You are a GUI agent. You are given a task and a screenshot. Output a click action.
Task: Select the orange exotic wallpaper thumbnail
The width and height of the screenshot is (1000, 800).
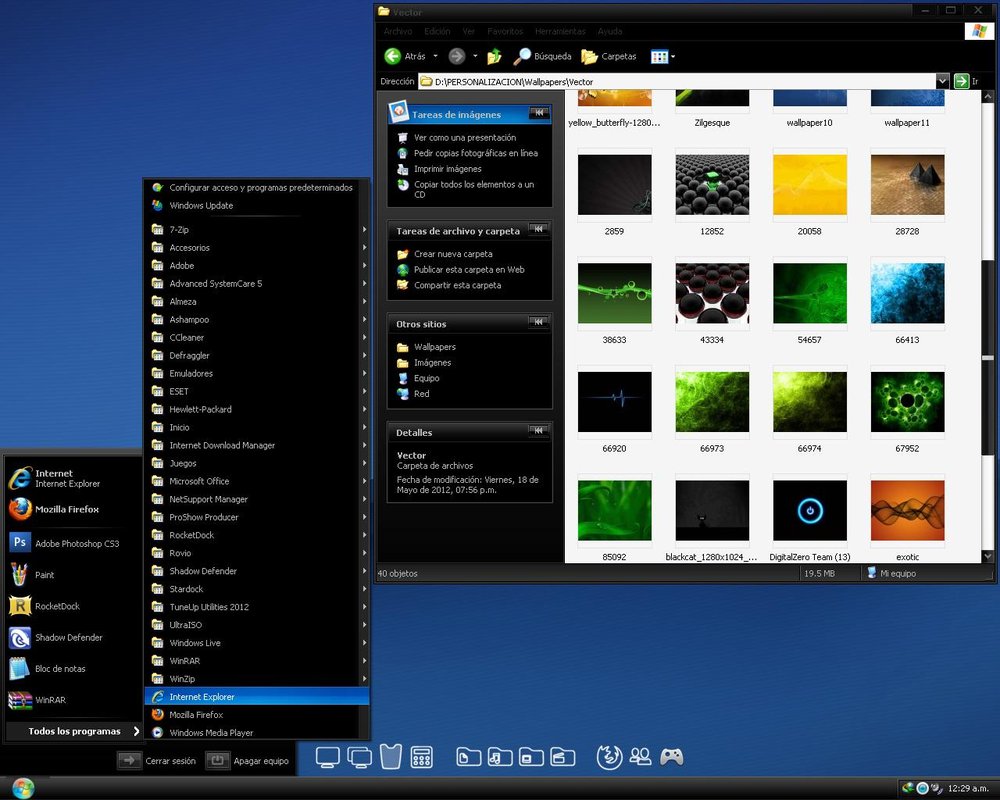pos(907,511)
